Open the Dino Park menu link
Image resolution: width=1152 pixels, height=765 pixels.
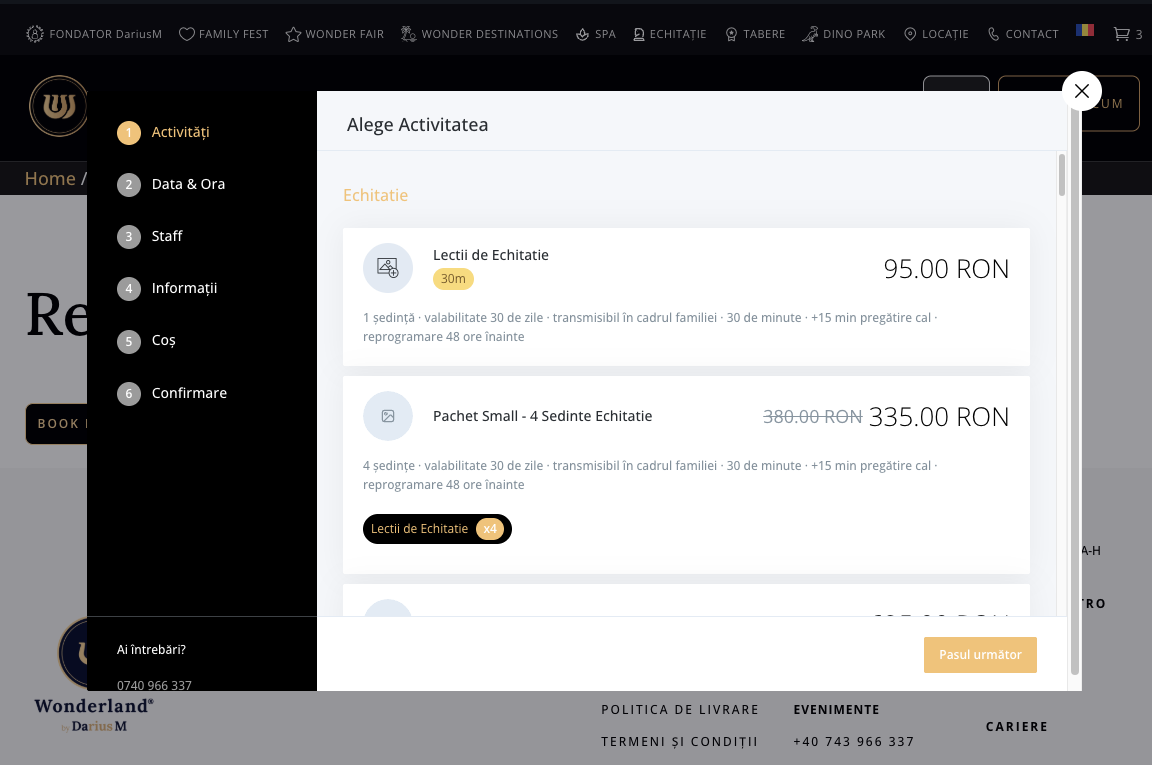pyautogui.click(x=844, y=34)
